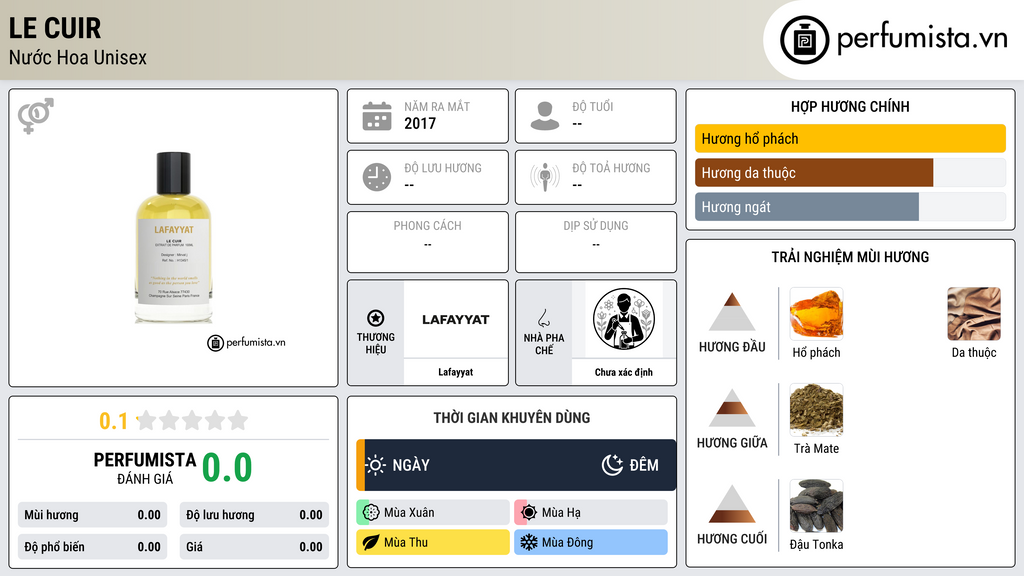Click the perfumista.vn site name text
The width and height of the screenshot is (1024, 576).
coord(922,39)
